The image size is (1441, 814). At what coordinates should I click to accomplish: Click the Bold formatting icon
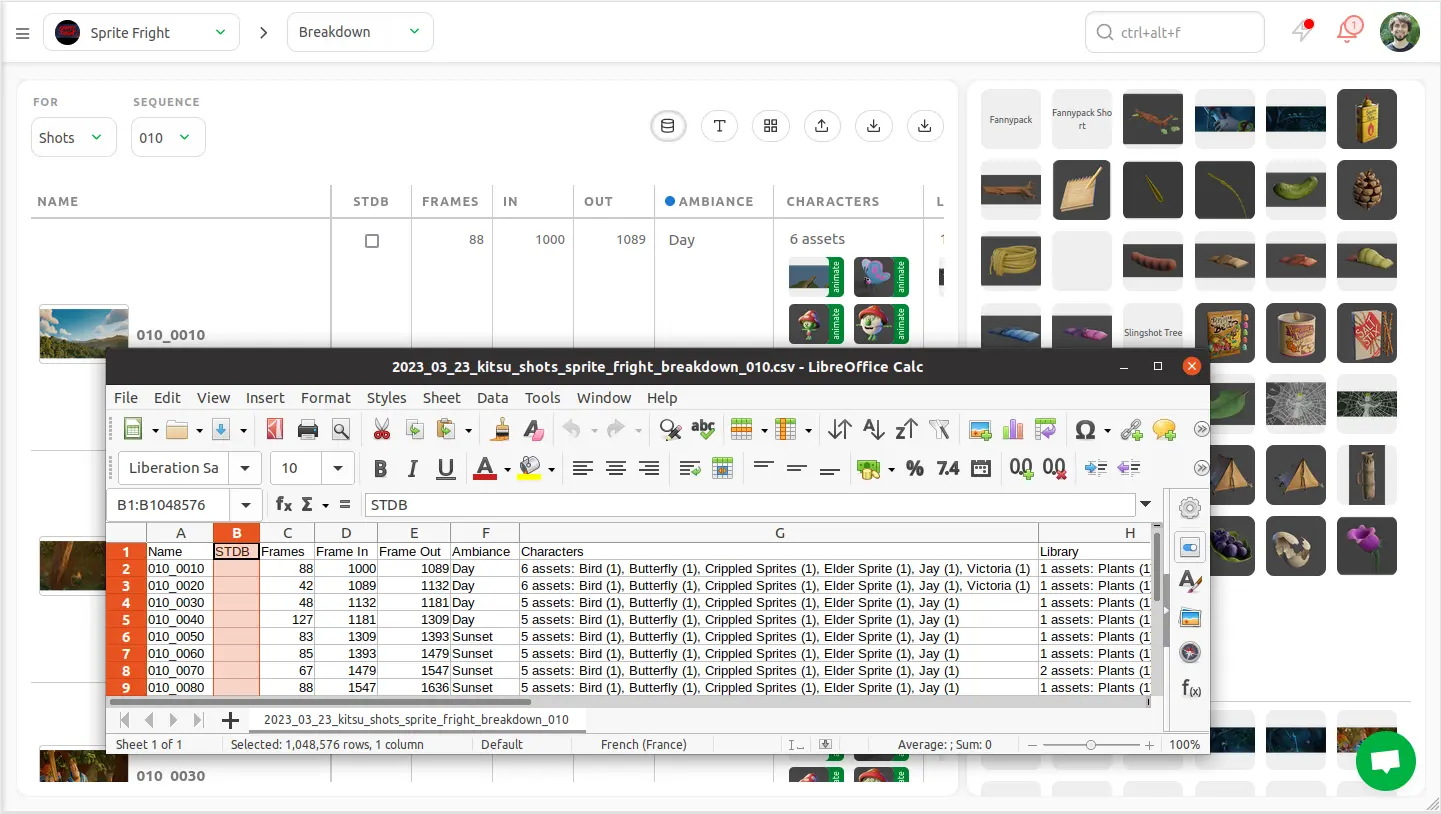point(380,469)
